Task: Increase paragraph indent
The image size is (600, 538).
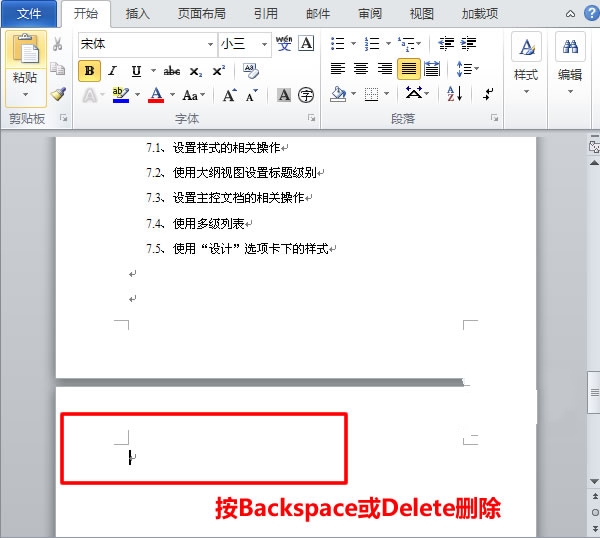Action: coord(468,44)
